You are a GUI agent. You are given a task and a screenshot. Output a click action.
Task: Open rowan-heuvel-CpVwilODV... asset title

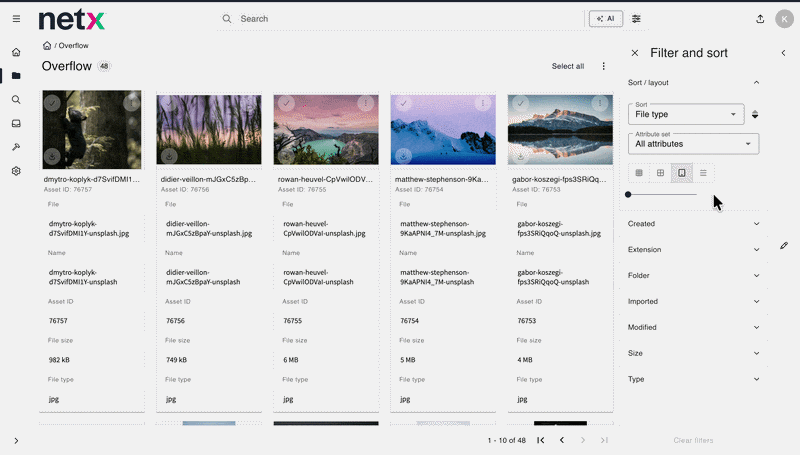coord(325,179)
